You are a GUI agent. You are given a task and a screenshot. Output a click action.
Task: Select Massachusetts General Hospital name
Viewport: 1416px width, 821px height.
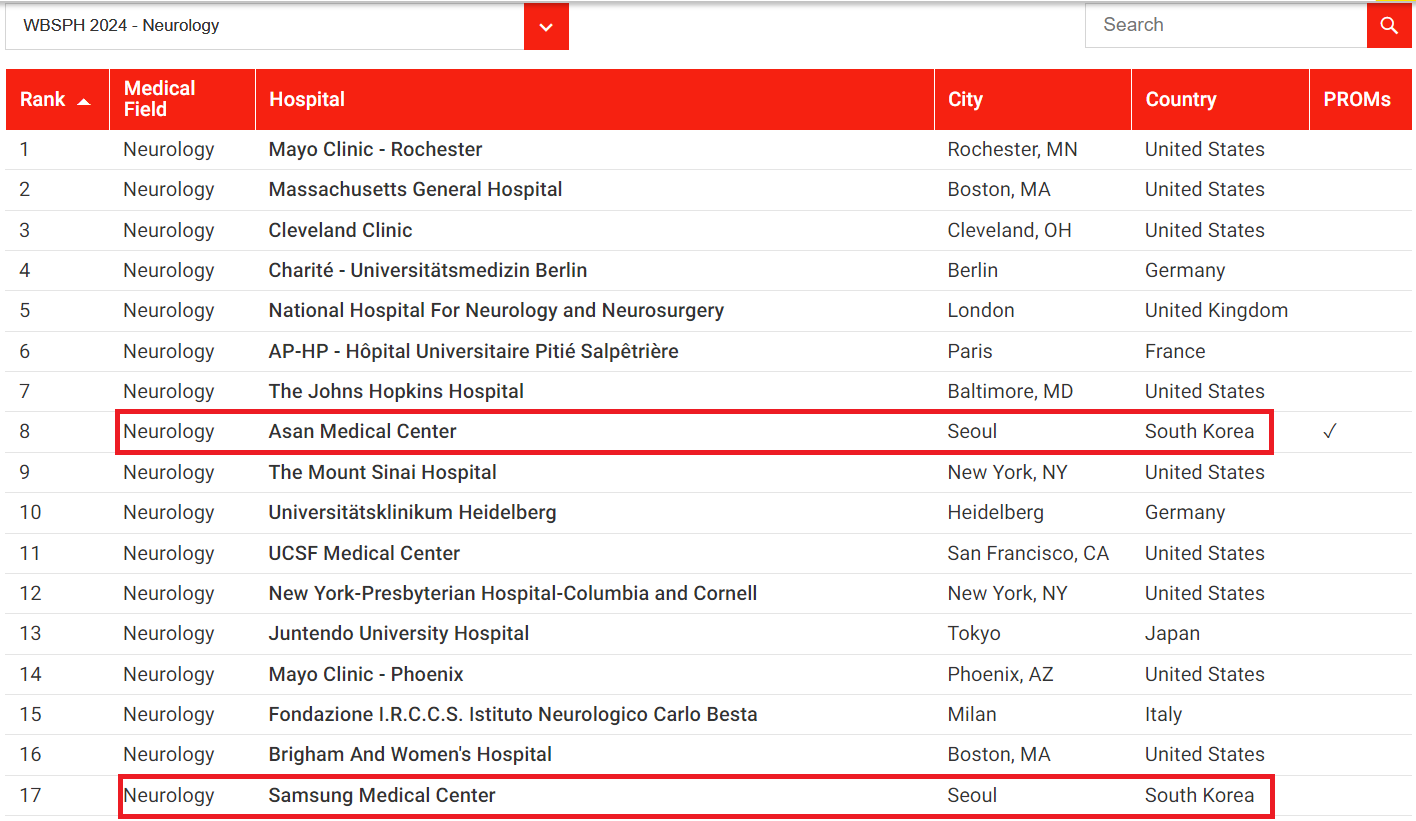point(415,189)
